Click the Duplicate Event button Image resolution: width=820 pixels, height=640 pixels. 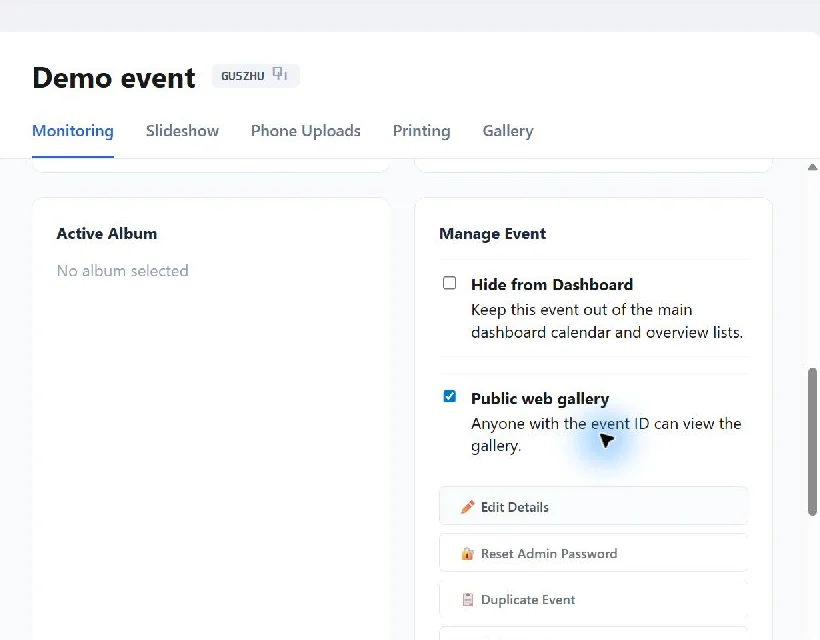593,599
